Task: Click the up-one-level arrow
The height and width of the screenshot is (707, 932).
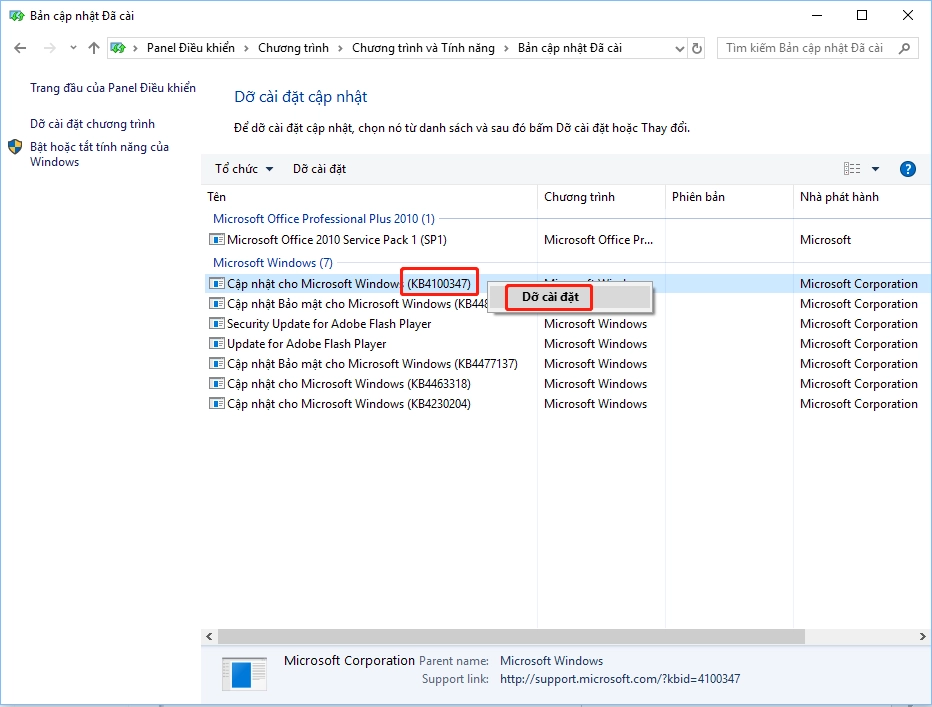Action: pyautogui.click(x=93, y=47)
